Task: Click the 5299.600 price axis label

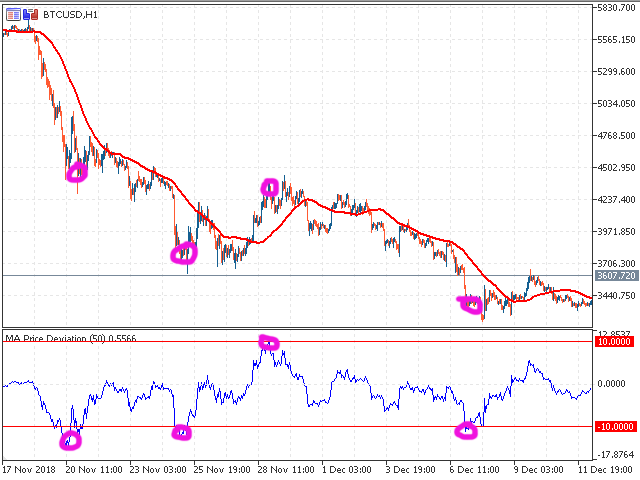Action: tap(616, 72)
